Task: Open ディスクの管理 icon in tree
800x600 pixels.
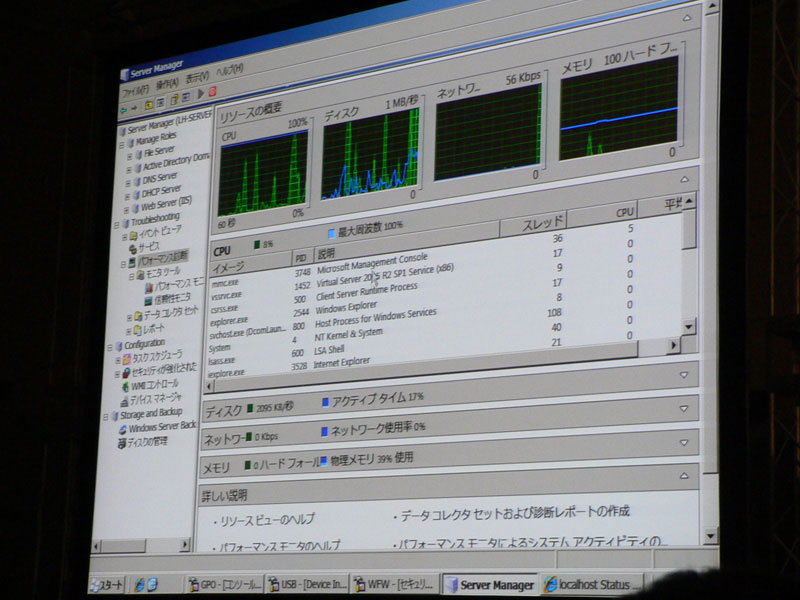Action: 121,444
